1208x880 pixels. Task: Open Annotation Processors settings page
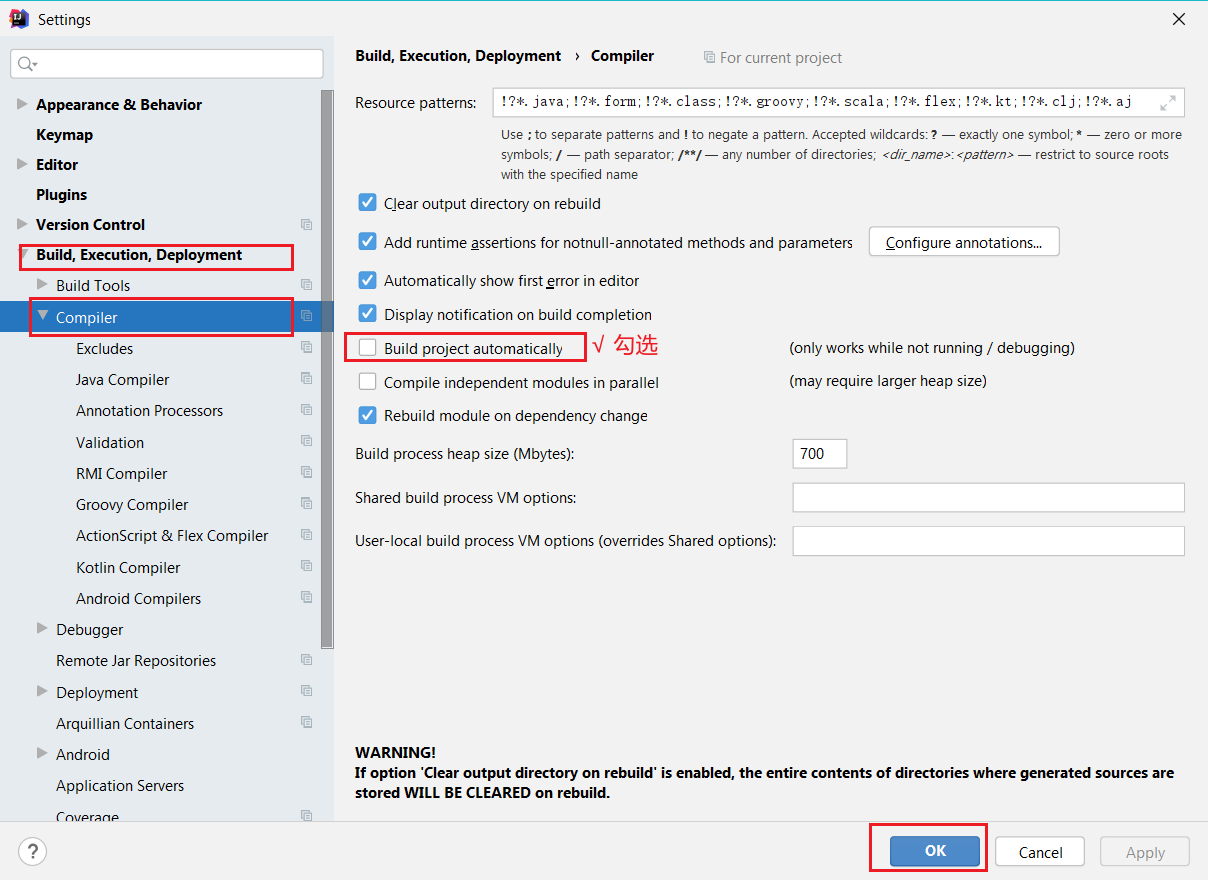click(x=149, y=410)
